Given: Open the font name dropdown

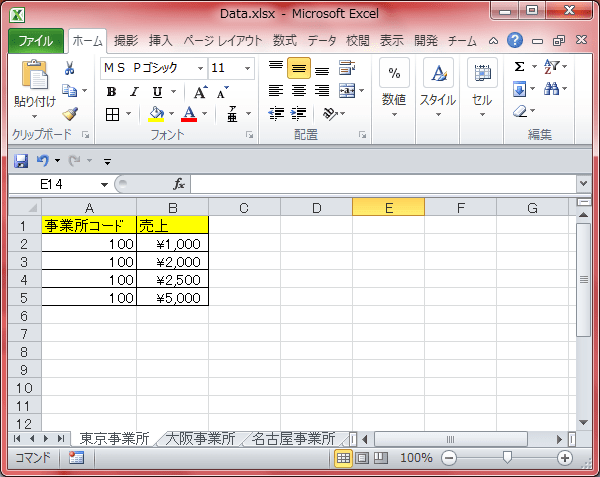Looking at the screenshot, I should 201,68.
